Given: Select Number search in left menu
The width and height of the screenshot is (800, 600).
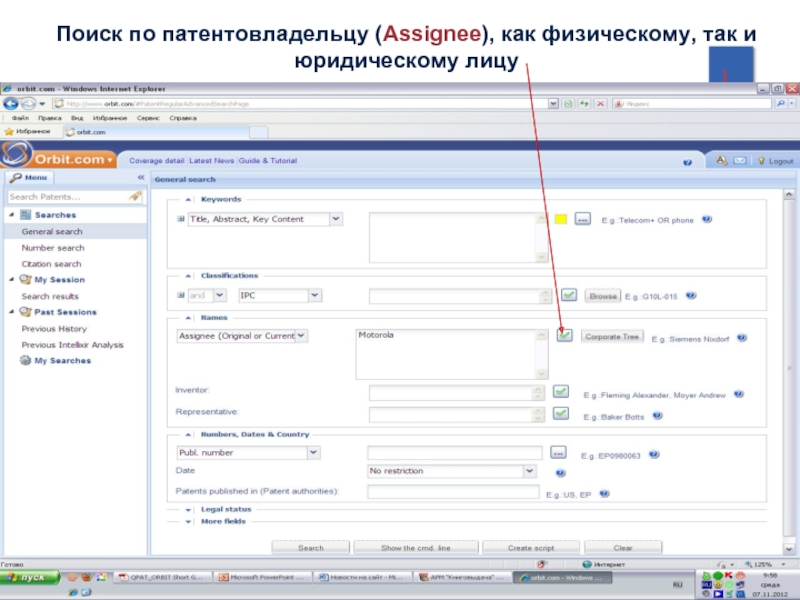Looking at the screenshot, I should 53,247.
